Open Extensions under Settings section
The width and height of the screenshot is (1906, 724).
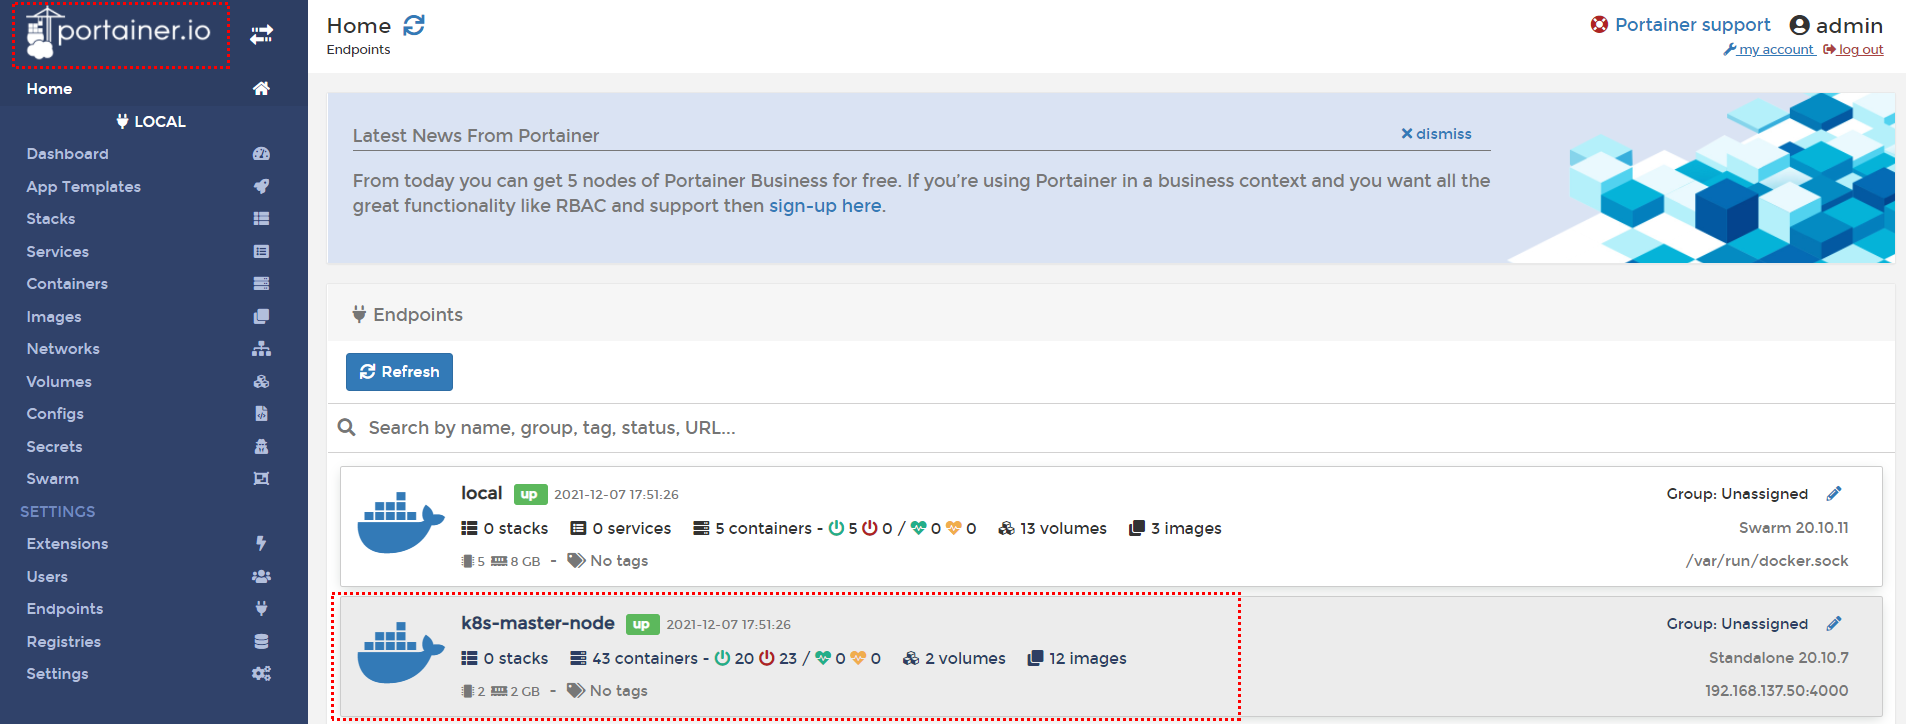click(x=67, y=544)
